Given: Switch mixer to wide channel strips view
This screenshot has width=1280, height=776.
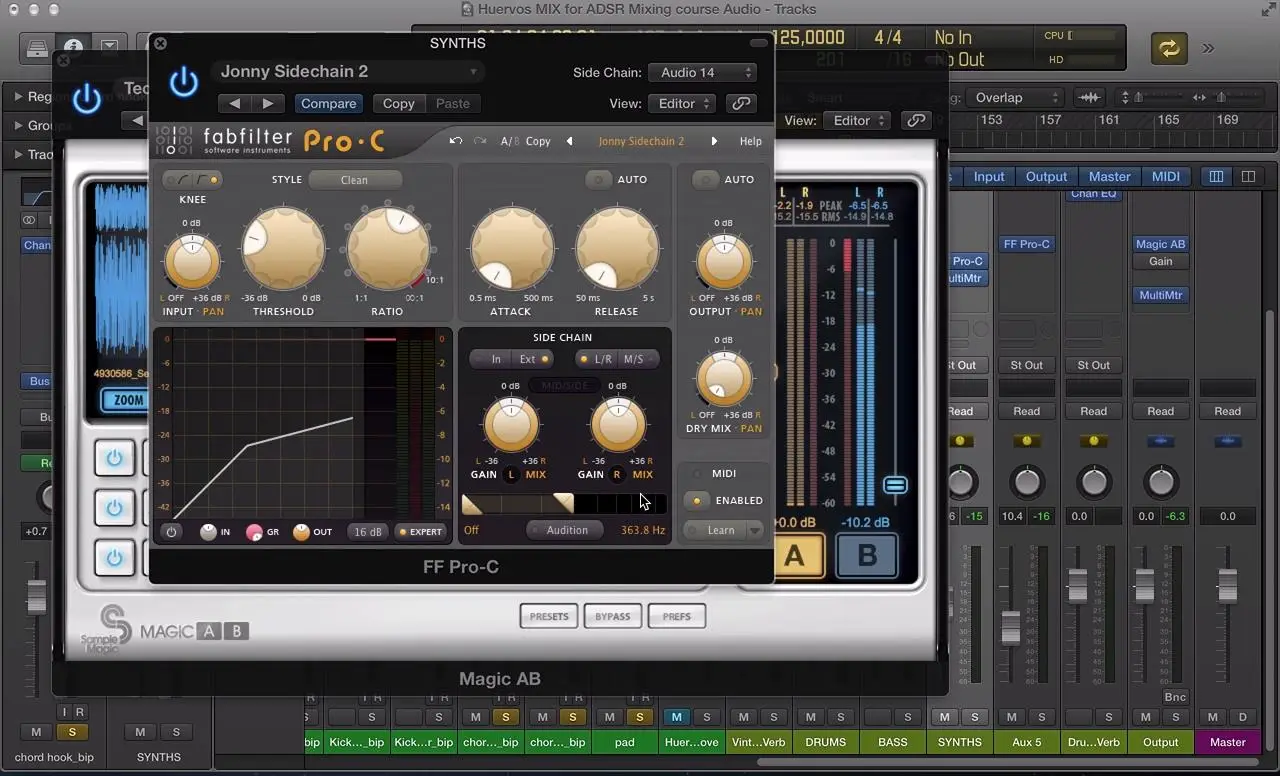Looking at the screenshot, I should 1248,176.
